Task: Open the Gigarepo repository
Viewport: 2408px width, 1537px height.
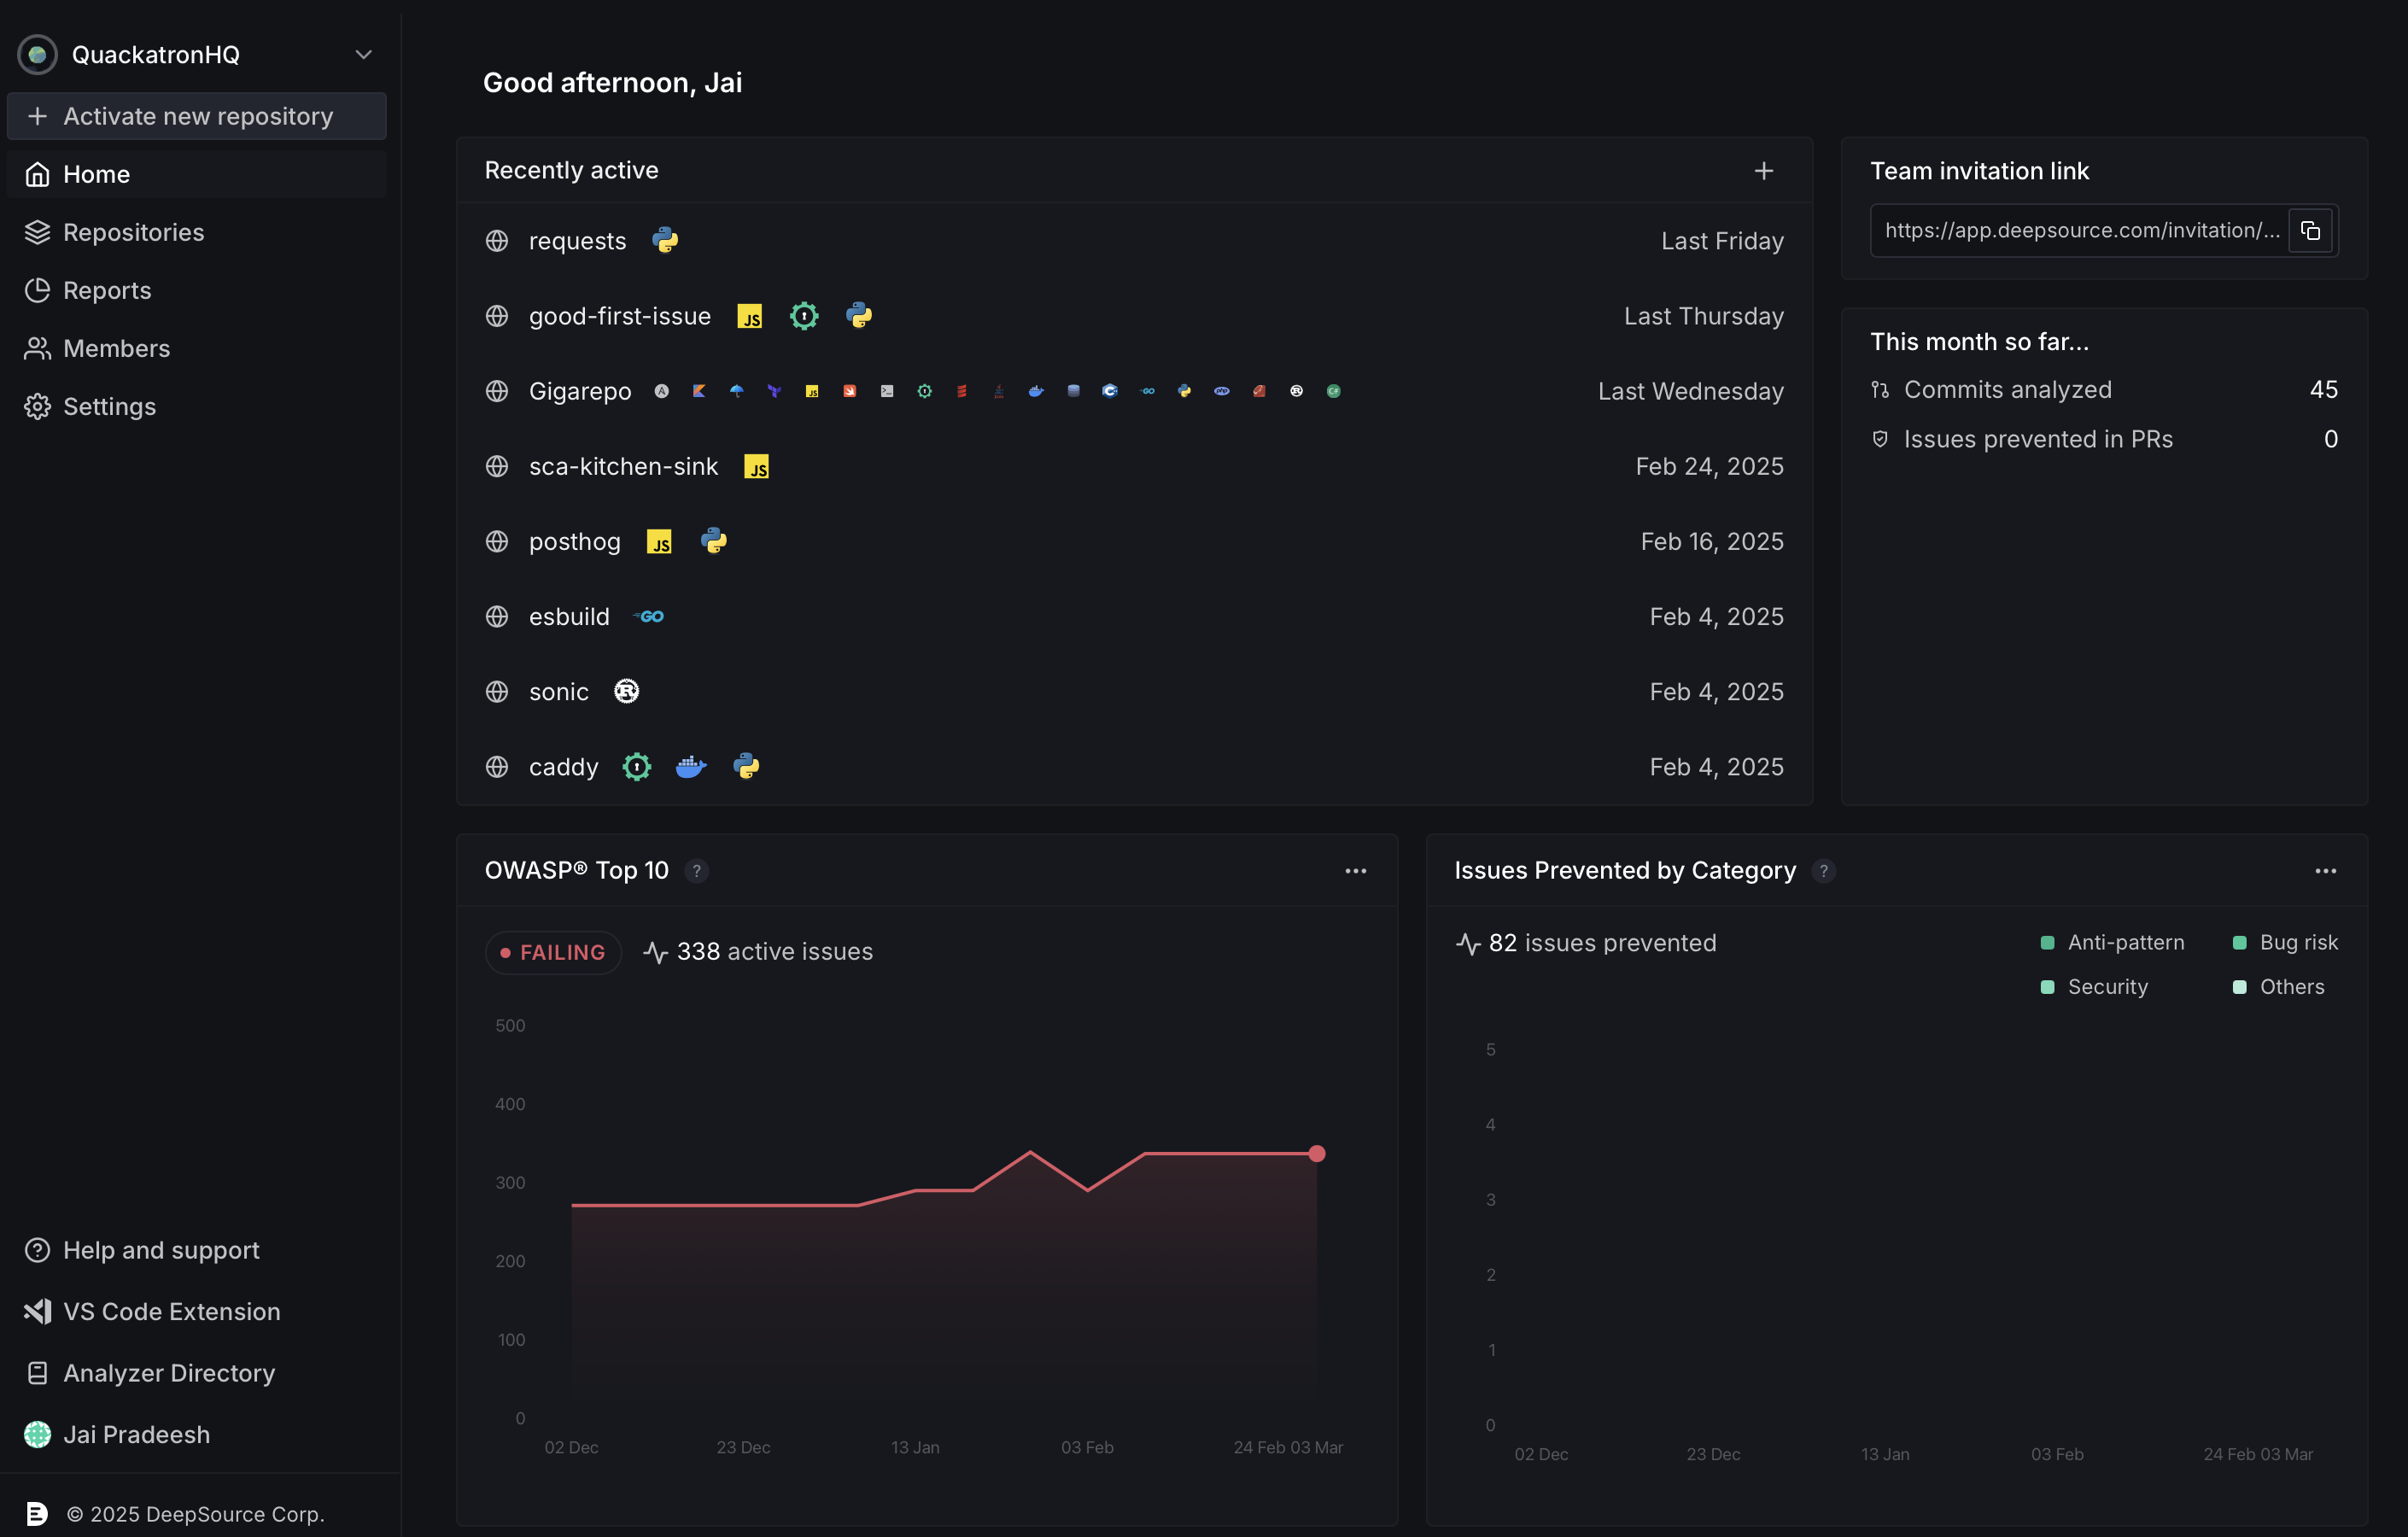Action: click(580, 391)
